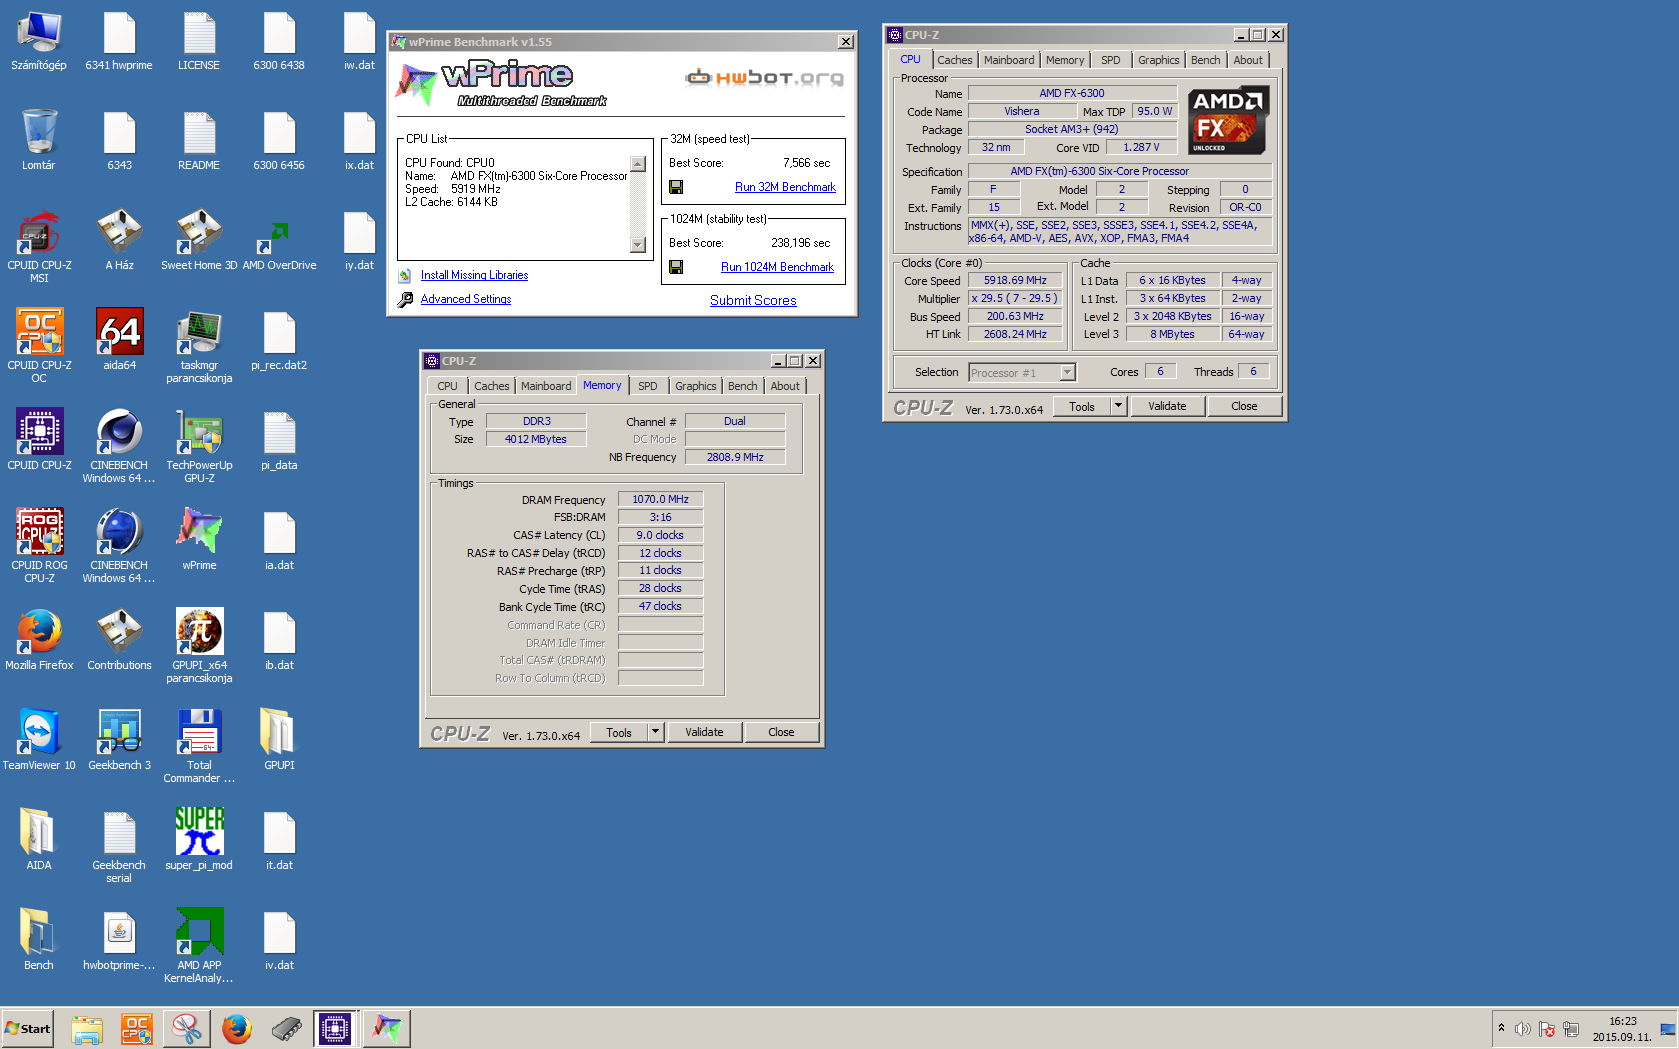1679x1049 pixels.
Task: Open Snipping Tool in the taskbar
Action: pos(186,1028)
